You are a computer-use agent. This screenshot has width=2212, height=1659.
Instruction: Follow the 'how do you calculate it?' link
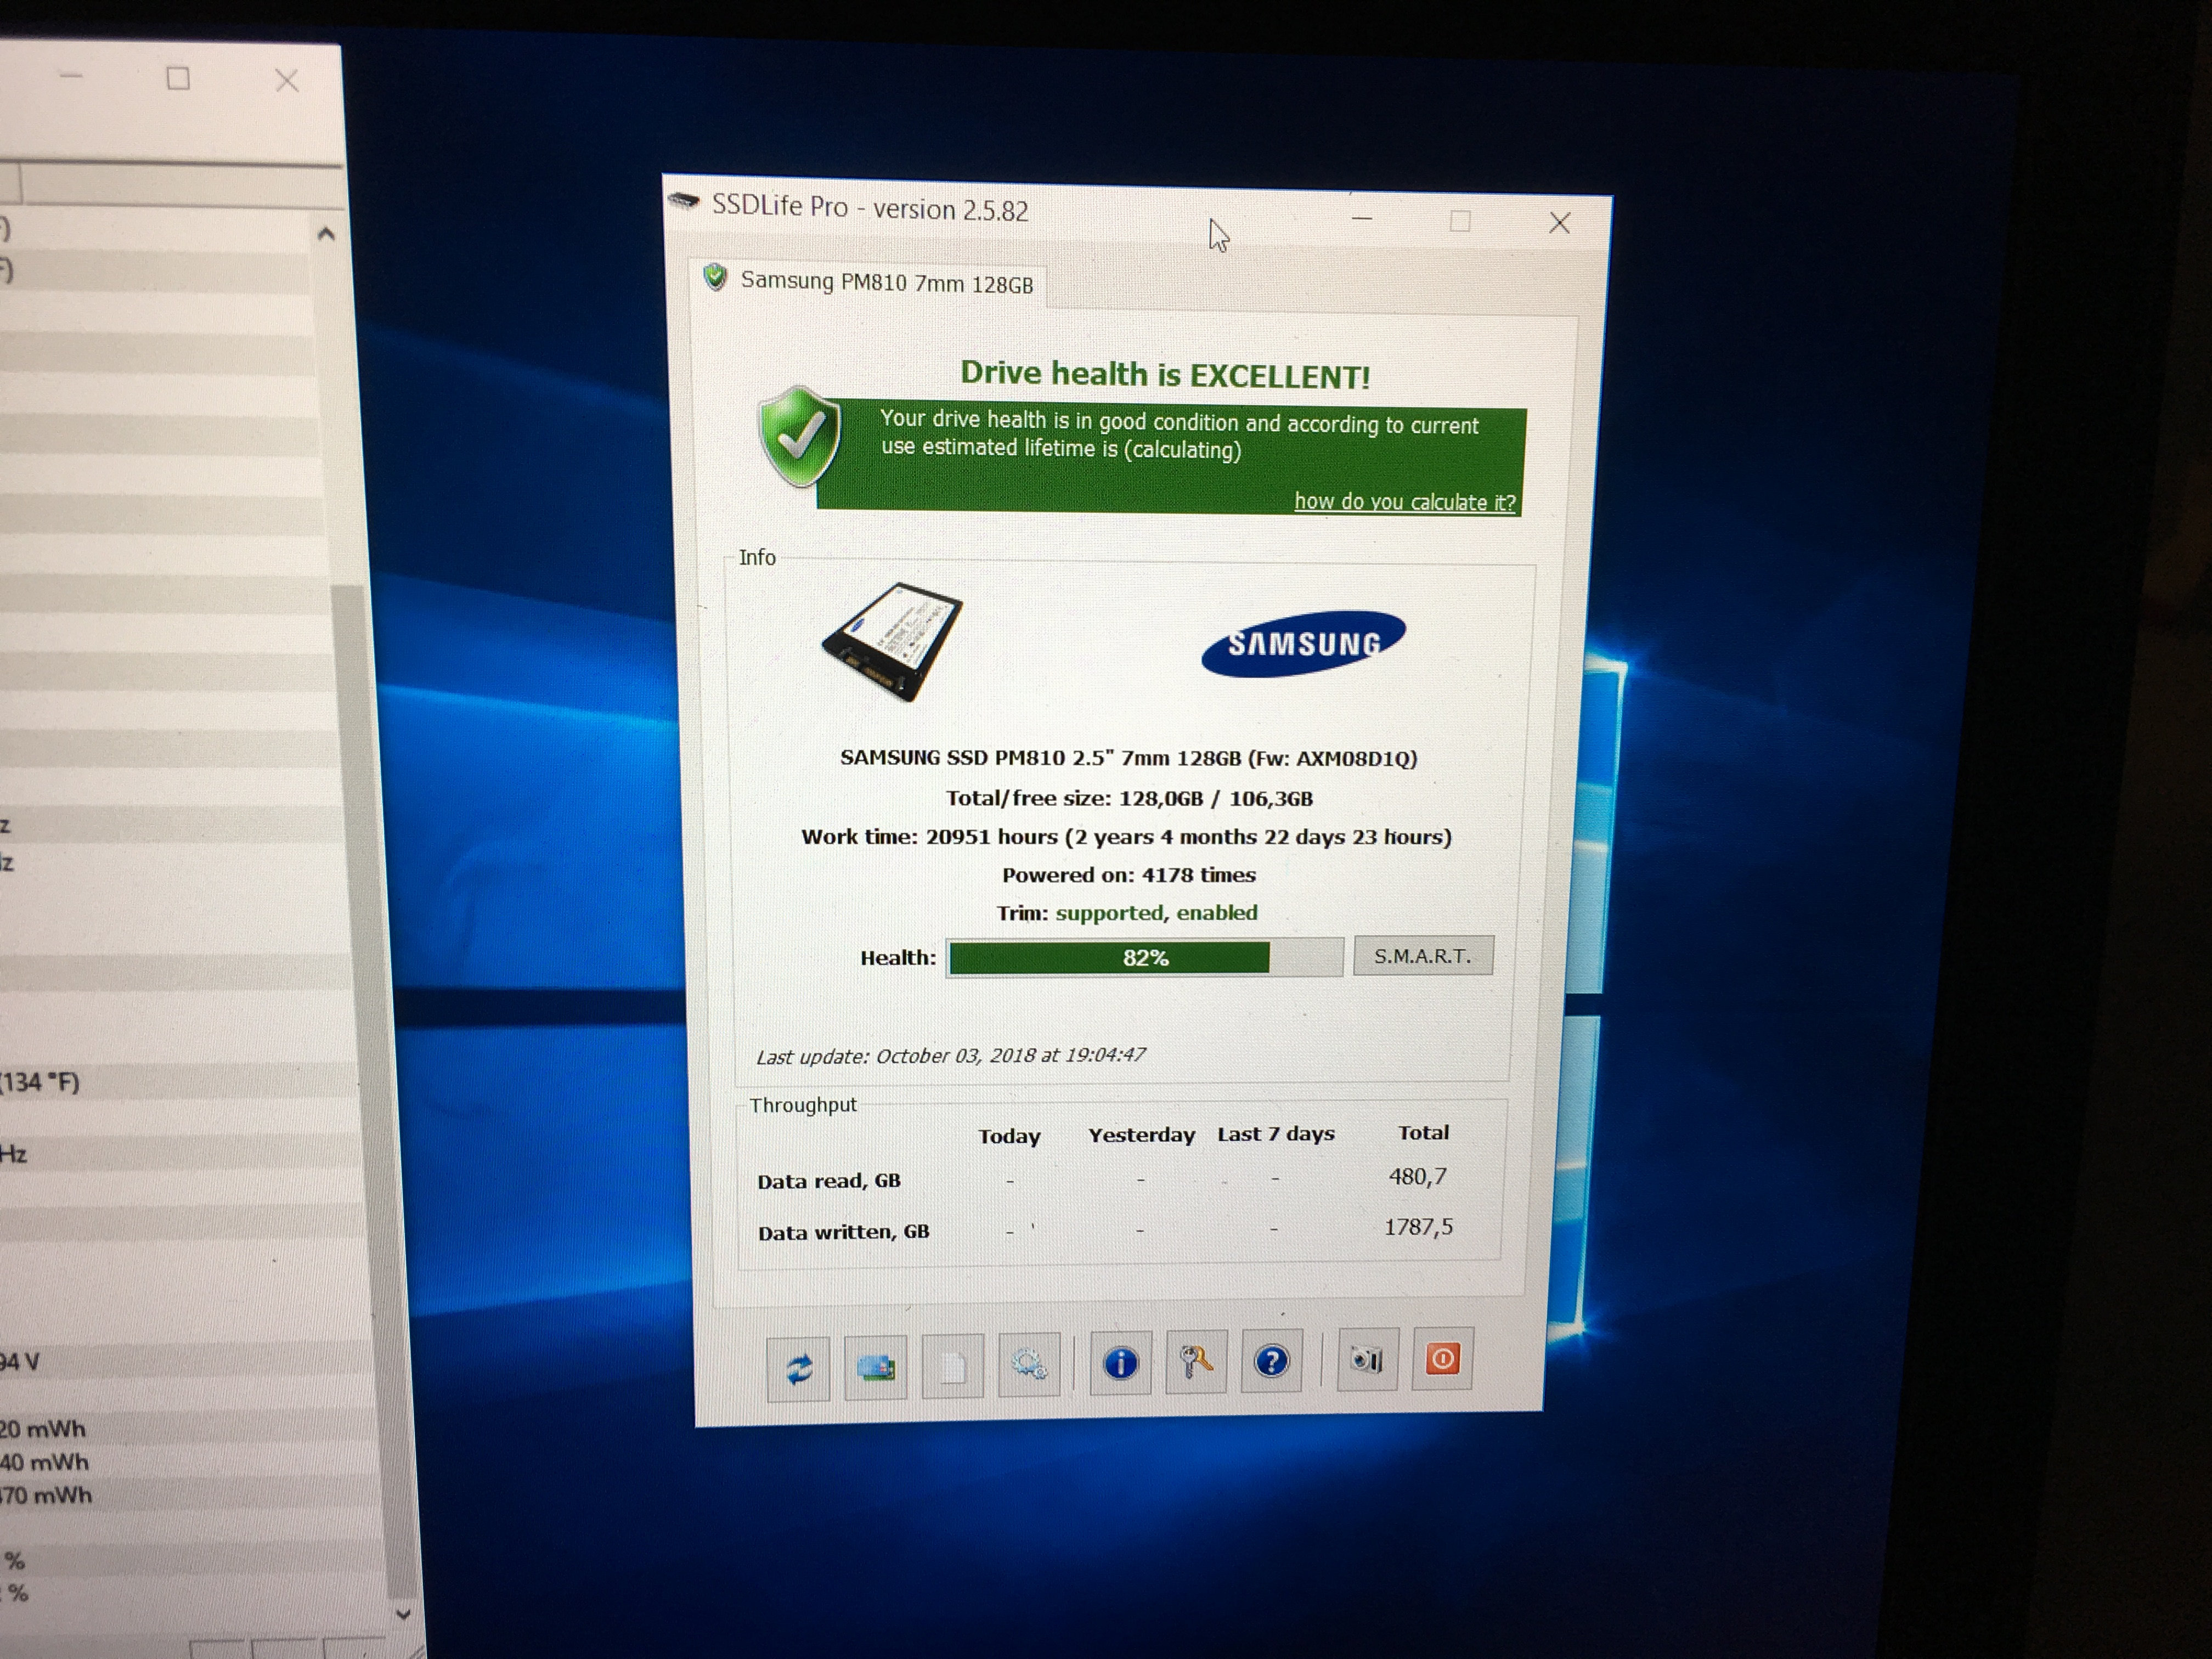click(x=1404, y=502)
